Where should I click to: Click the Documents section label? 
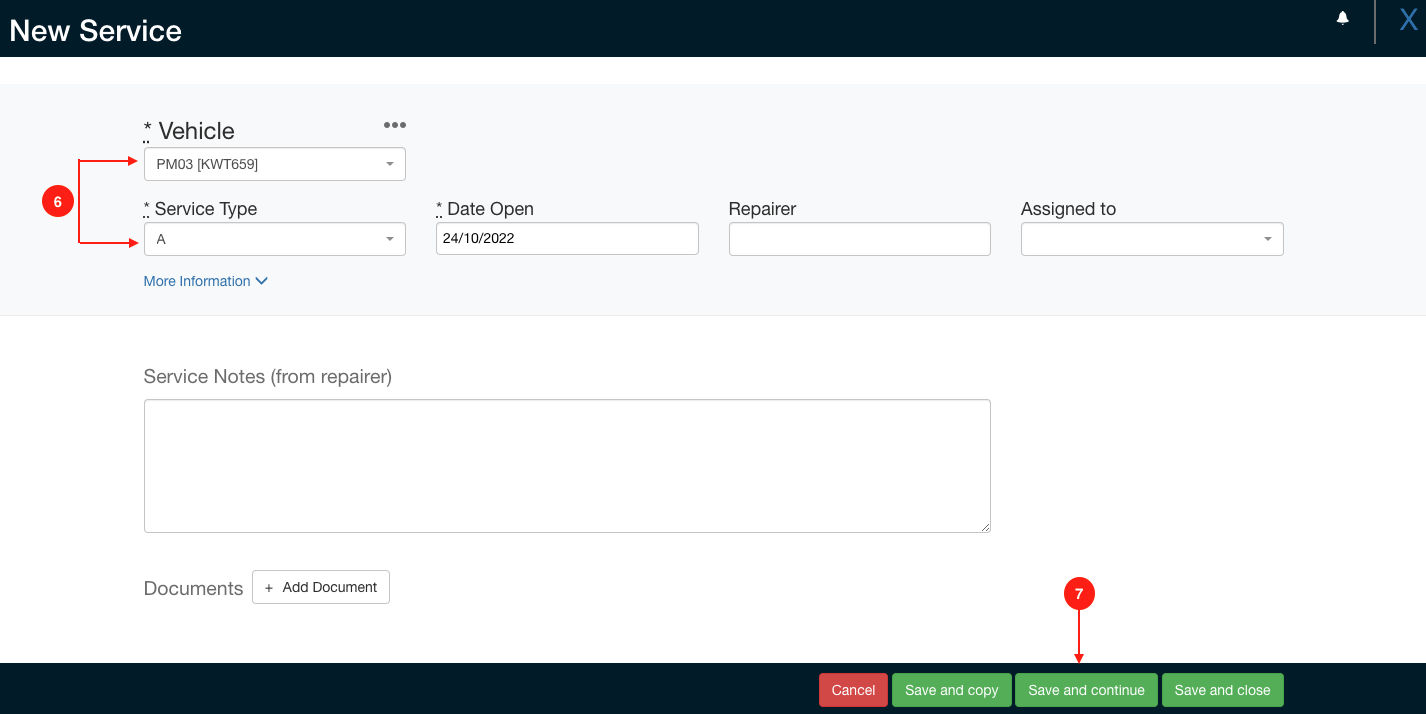click(x=193, y=589)
